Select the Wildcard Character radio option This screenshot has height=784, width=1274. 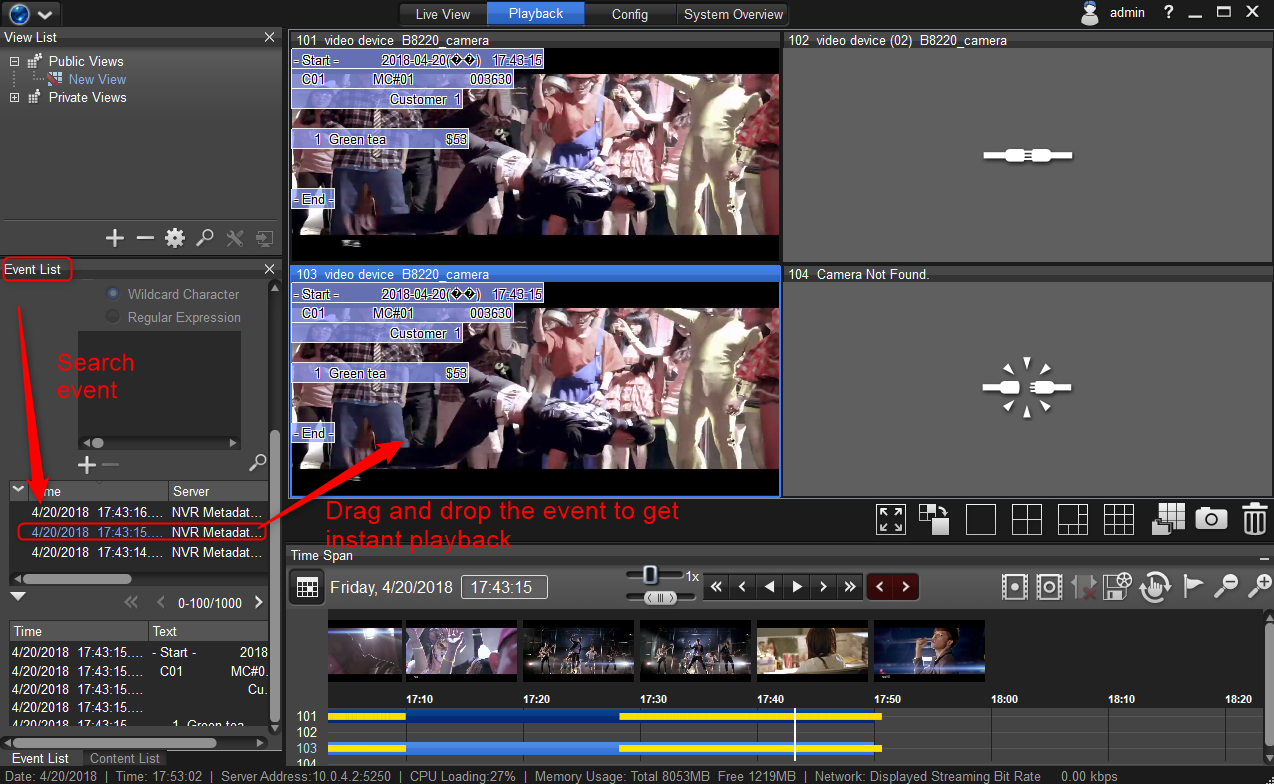(113, 294)
